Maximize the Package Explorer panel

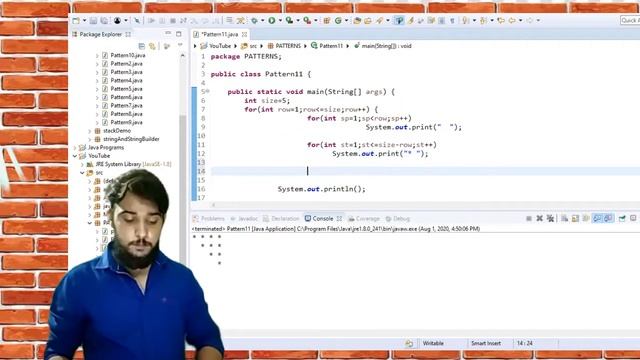[179, 34]
